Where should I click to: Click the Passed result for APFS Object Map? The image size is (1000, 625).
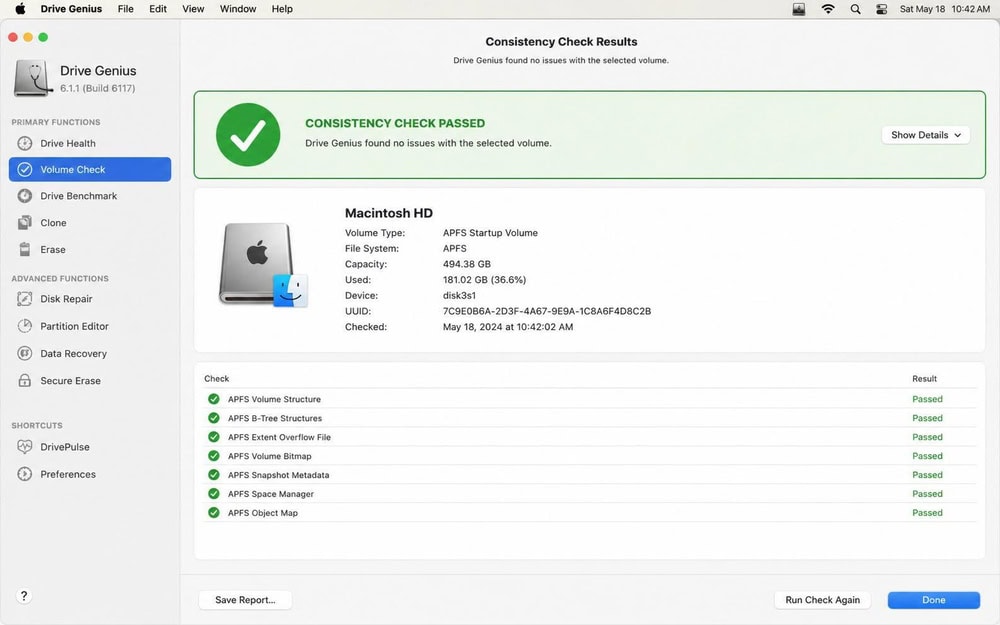point(927,513)
